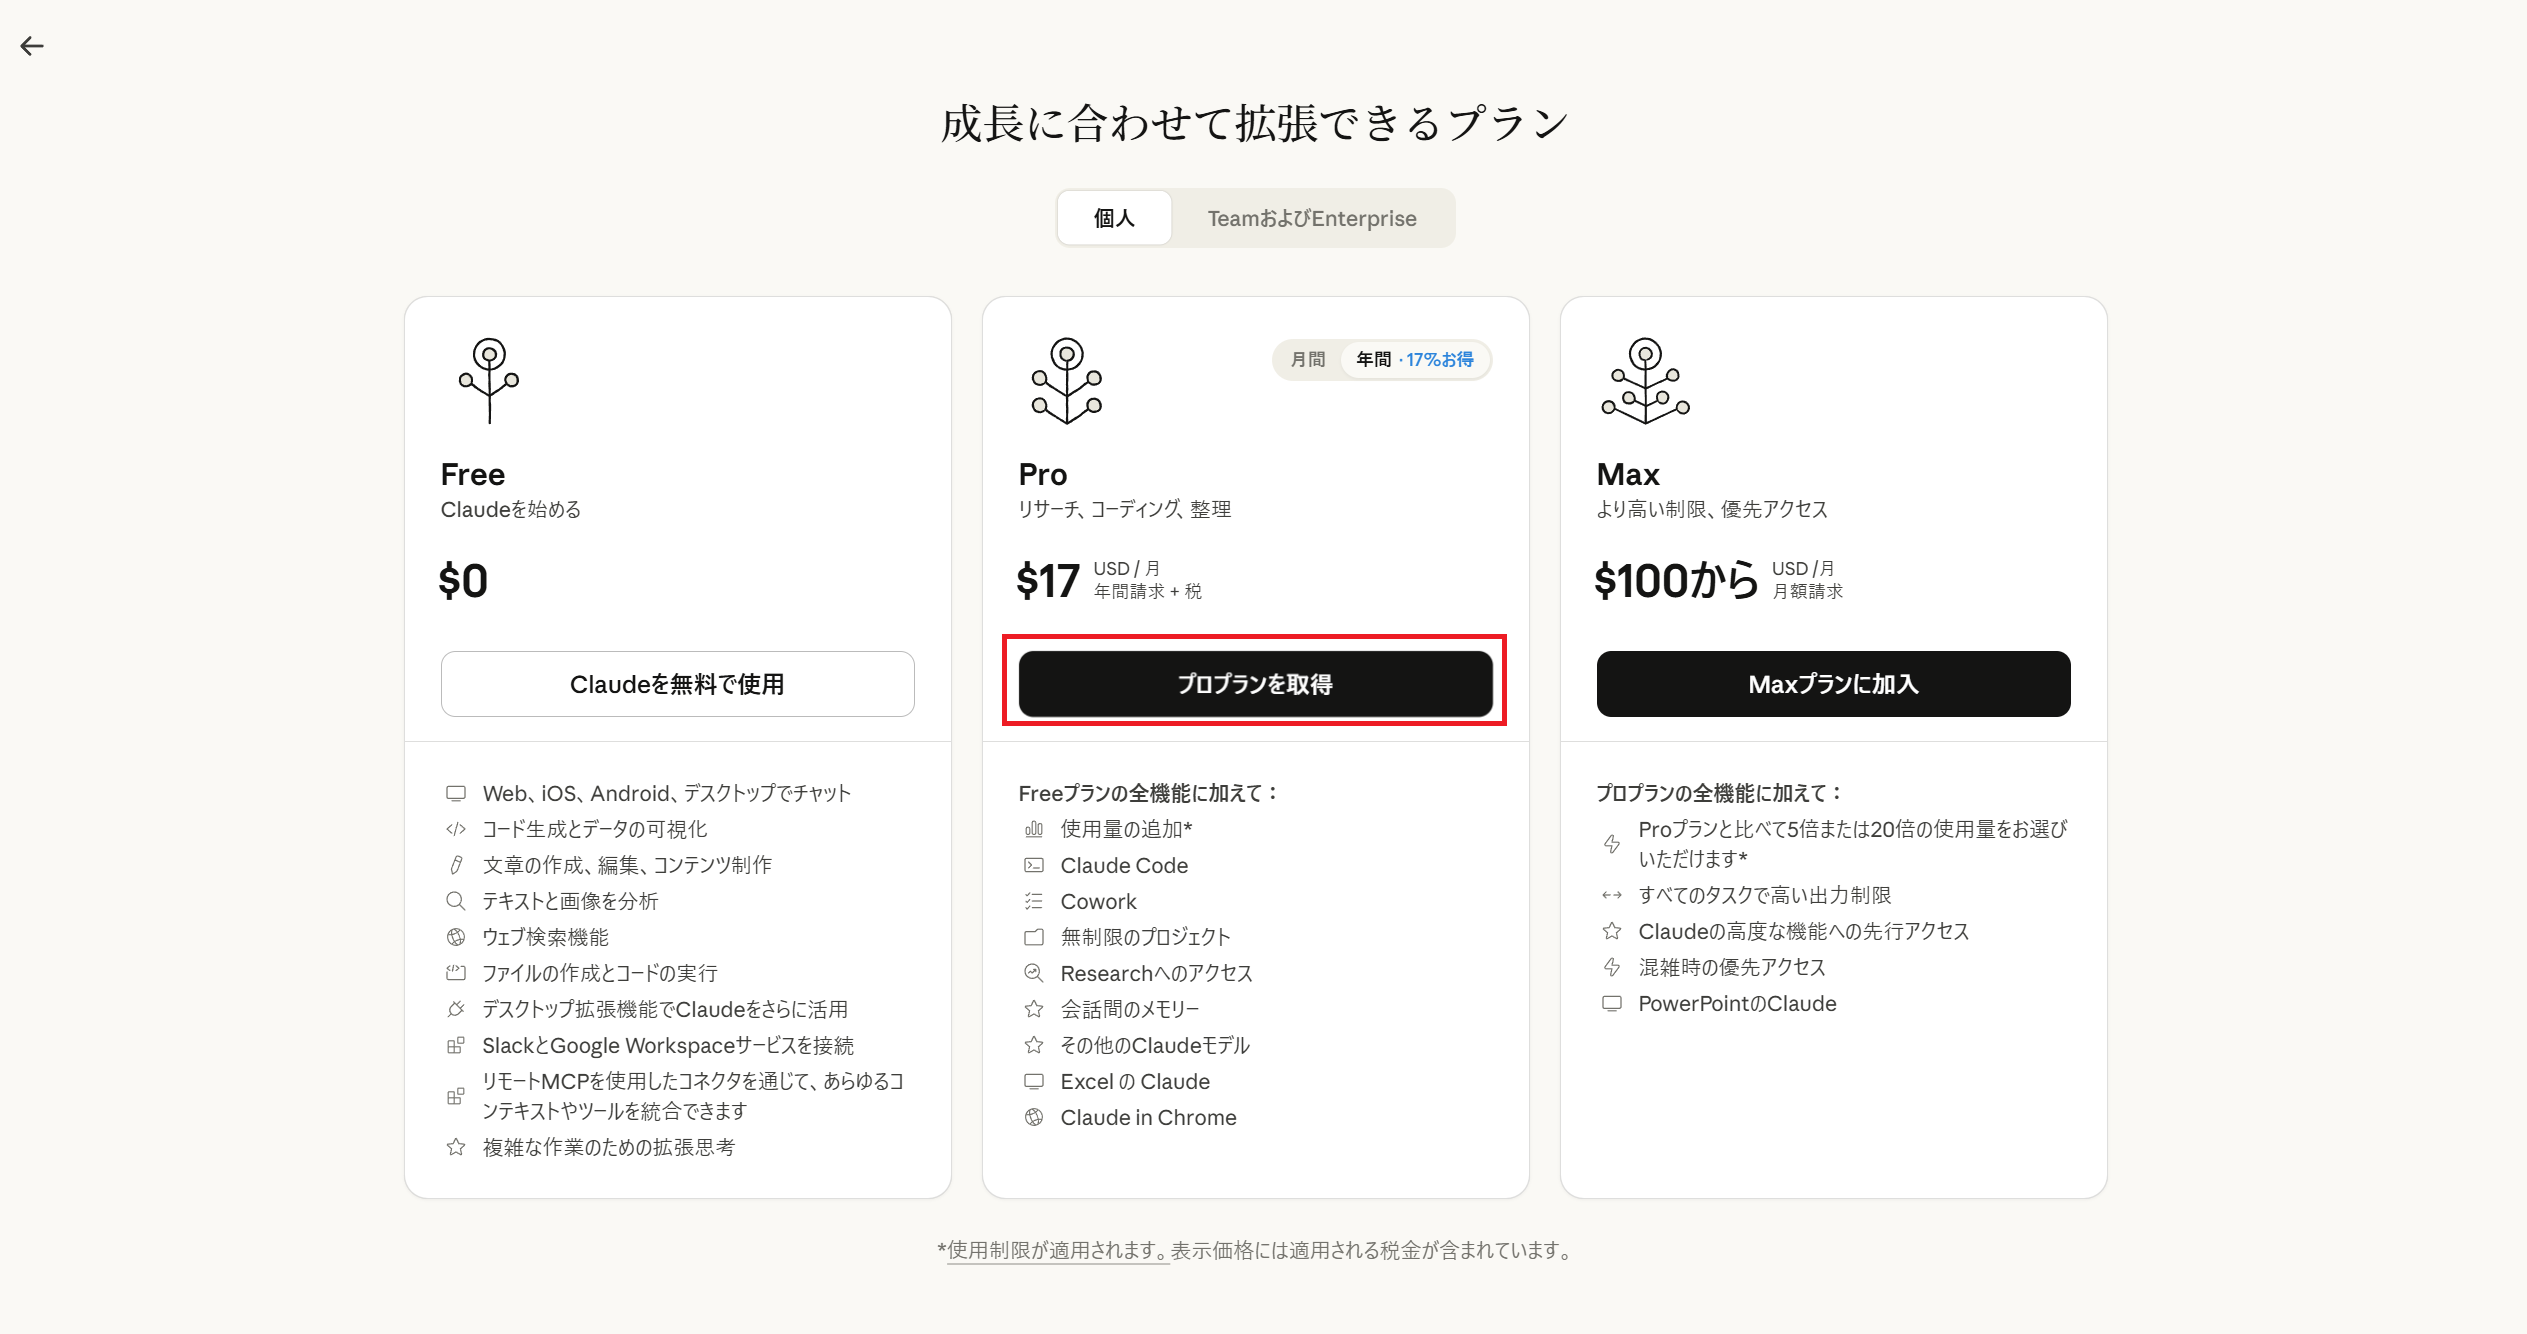Click the Claude Code terminal icon

coord(1034,866)
